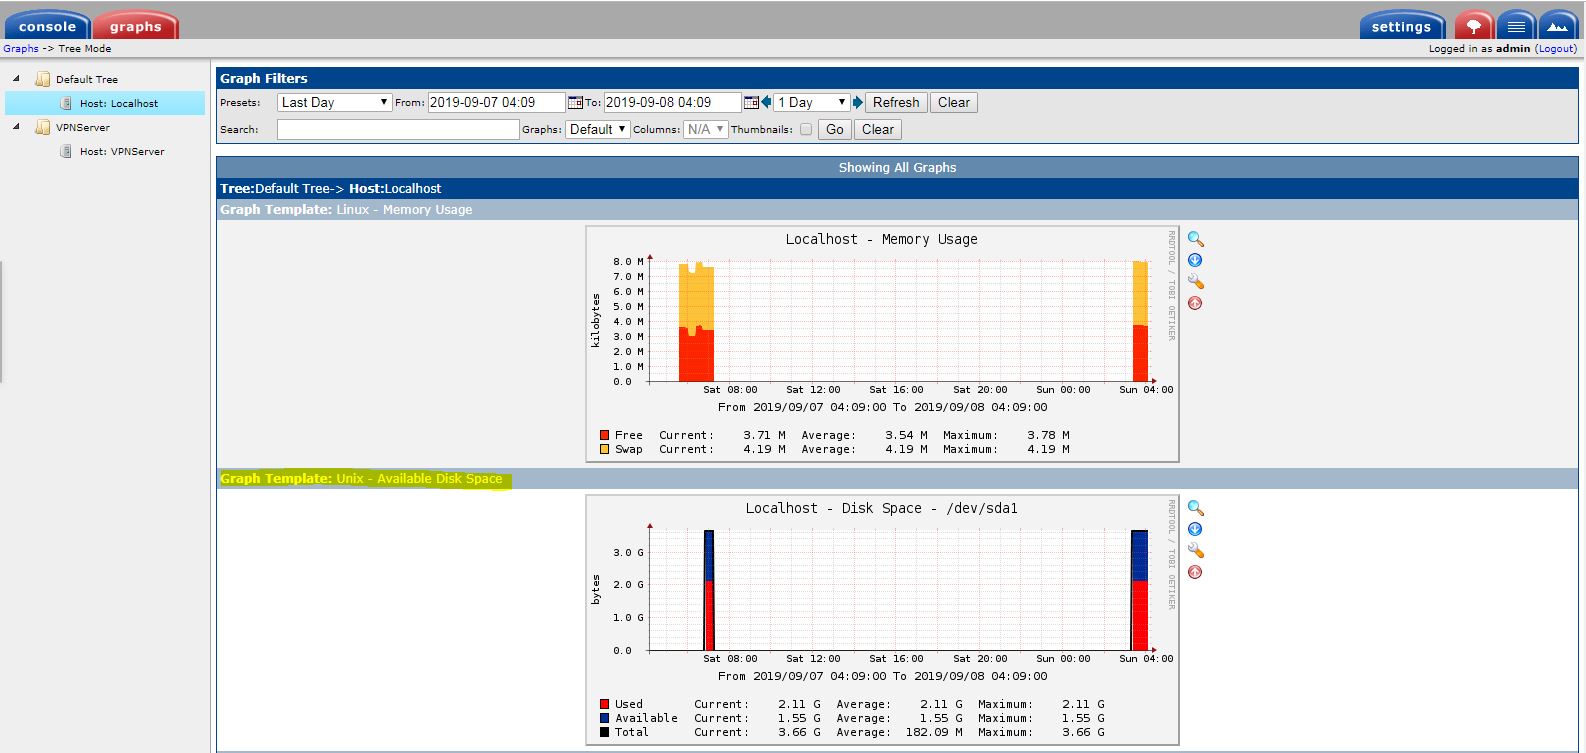Toggle the Thumbnails checkbox
Viewport: 1586px width, 753px height.
tap(806, 130)
